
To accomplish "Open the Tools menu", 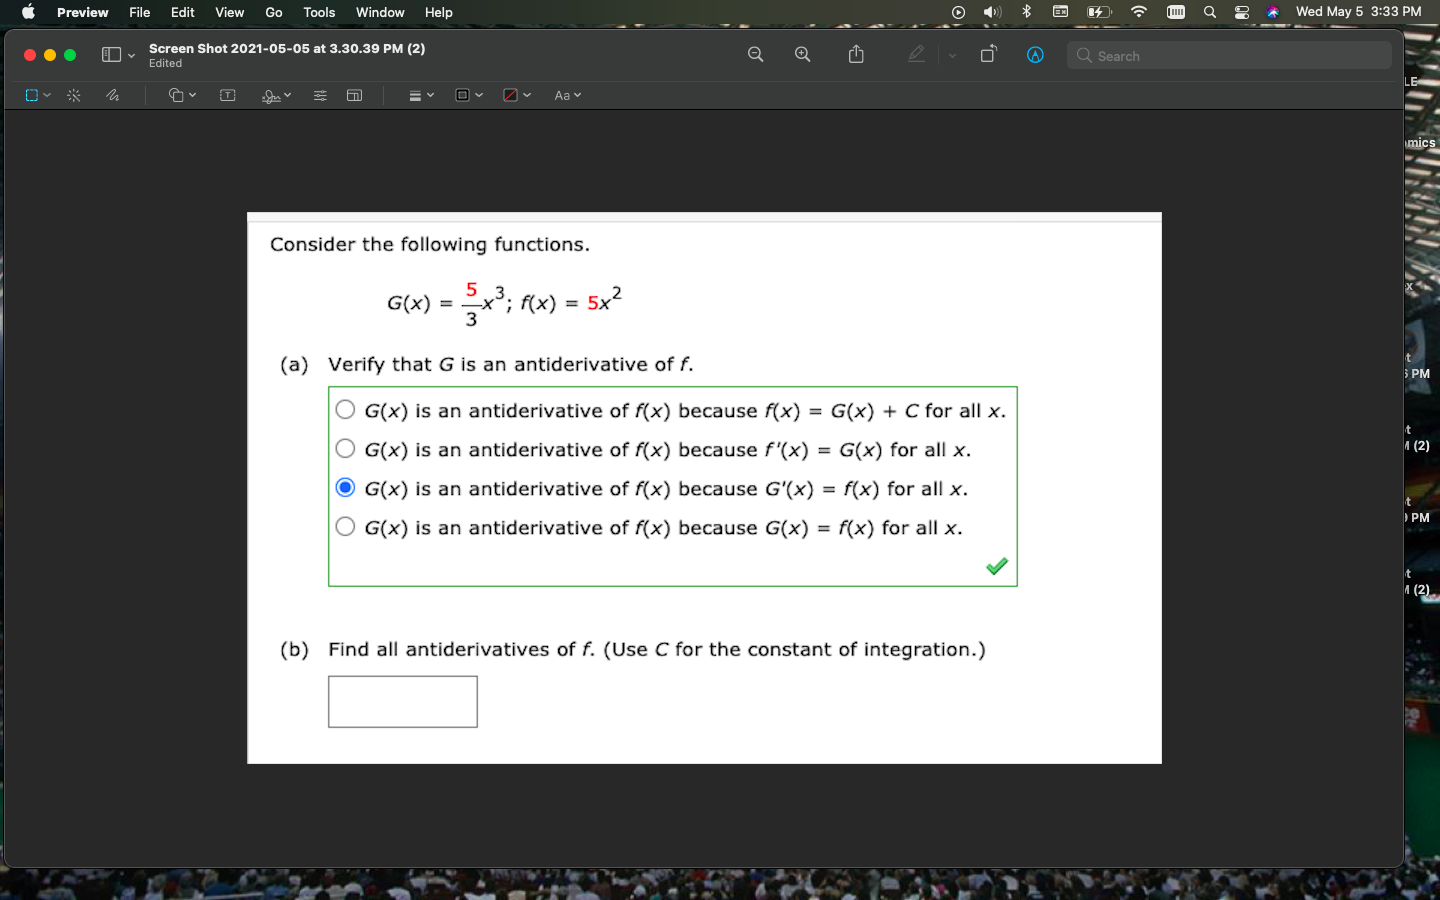I will point(318,12).
